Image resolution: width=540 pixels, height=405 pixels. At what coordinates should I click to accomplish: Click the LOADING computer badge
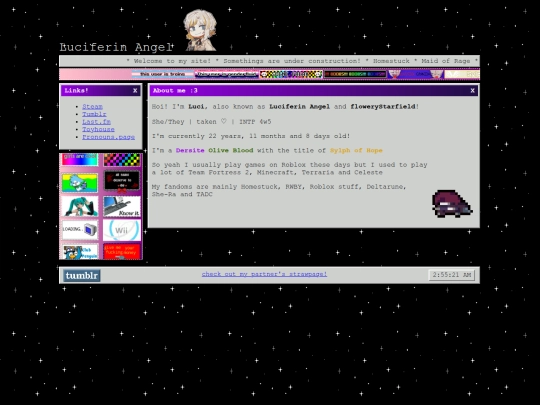click(80, 230)
